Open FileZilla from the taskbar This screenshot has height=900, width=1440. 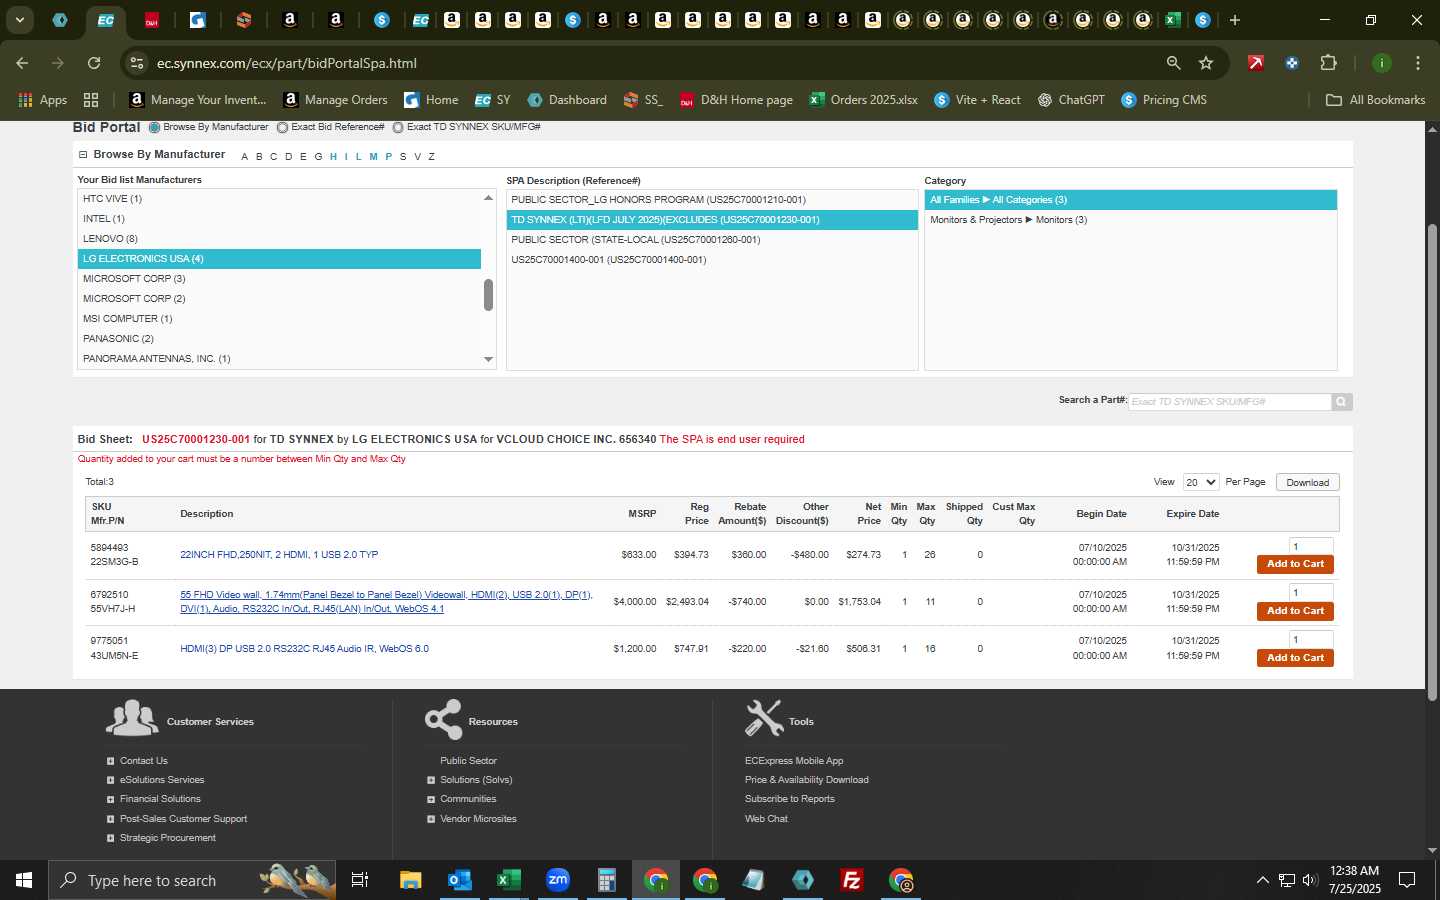852,880
